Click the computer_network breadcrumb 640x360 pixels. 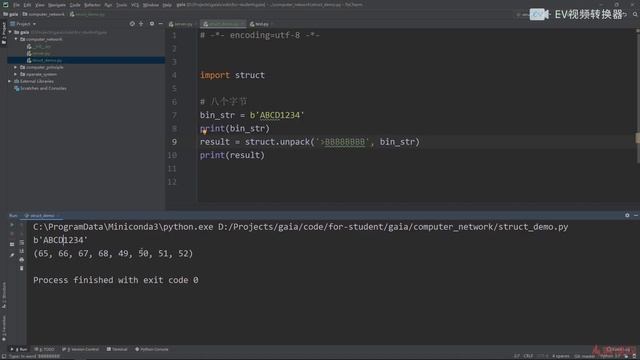tap(43, 14)
